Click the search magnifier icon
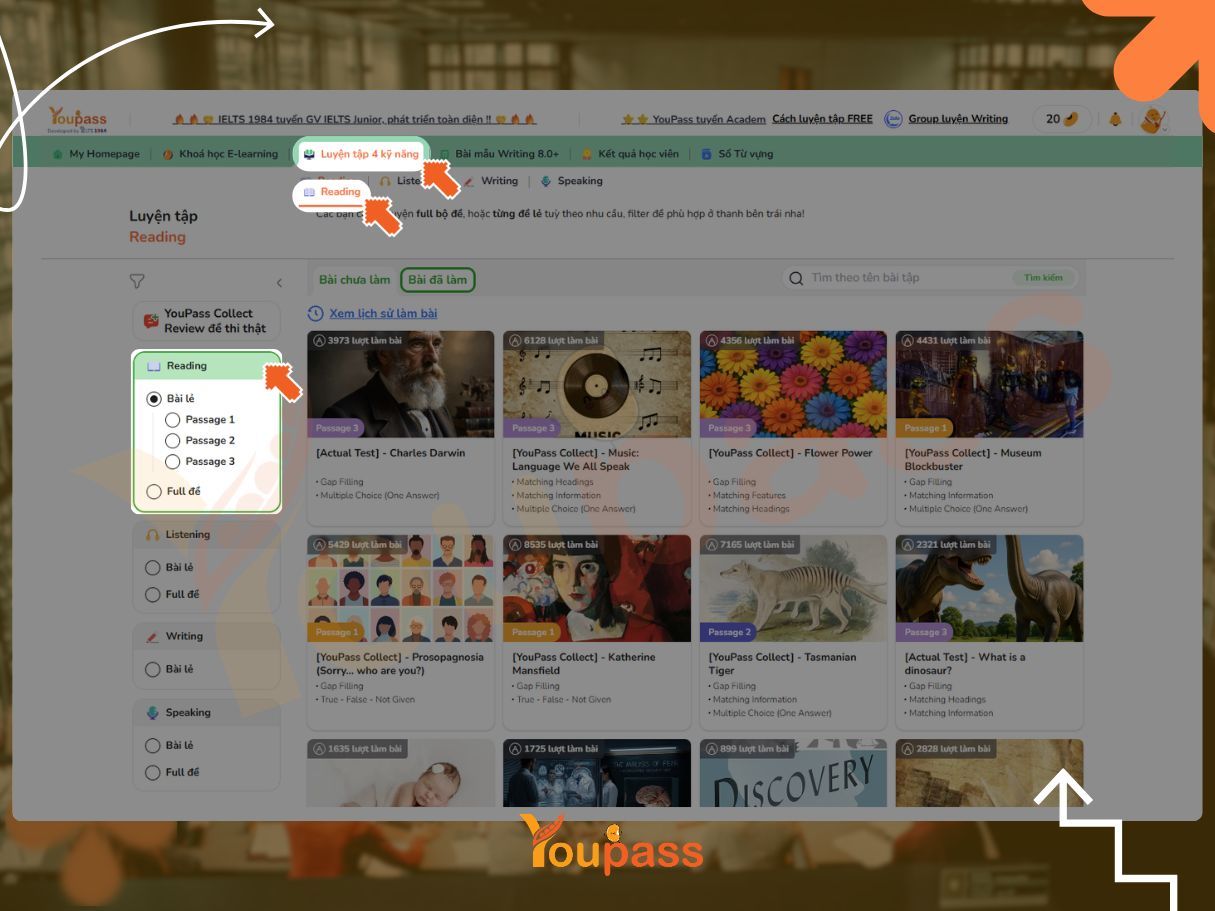Screen dimensions: 1215x911 tap(796, 278)
